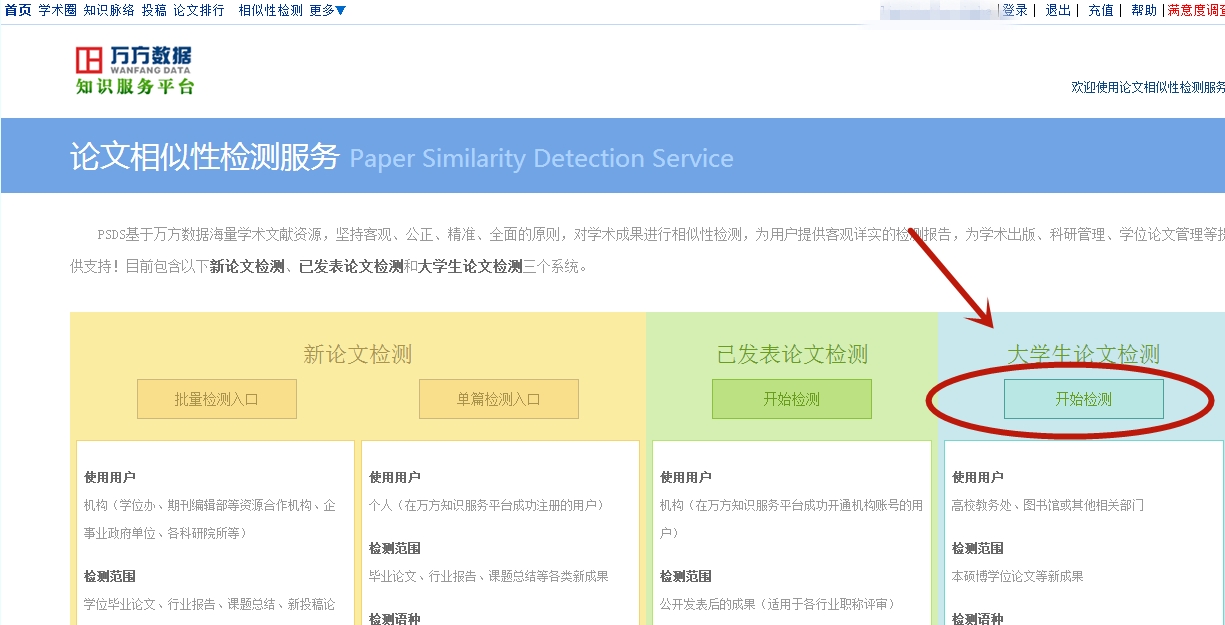Click bold 新论文检测 in the intro paragraph
This screenshot has height=625, width=1225.
coord(248,267)
